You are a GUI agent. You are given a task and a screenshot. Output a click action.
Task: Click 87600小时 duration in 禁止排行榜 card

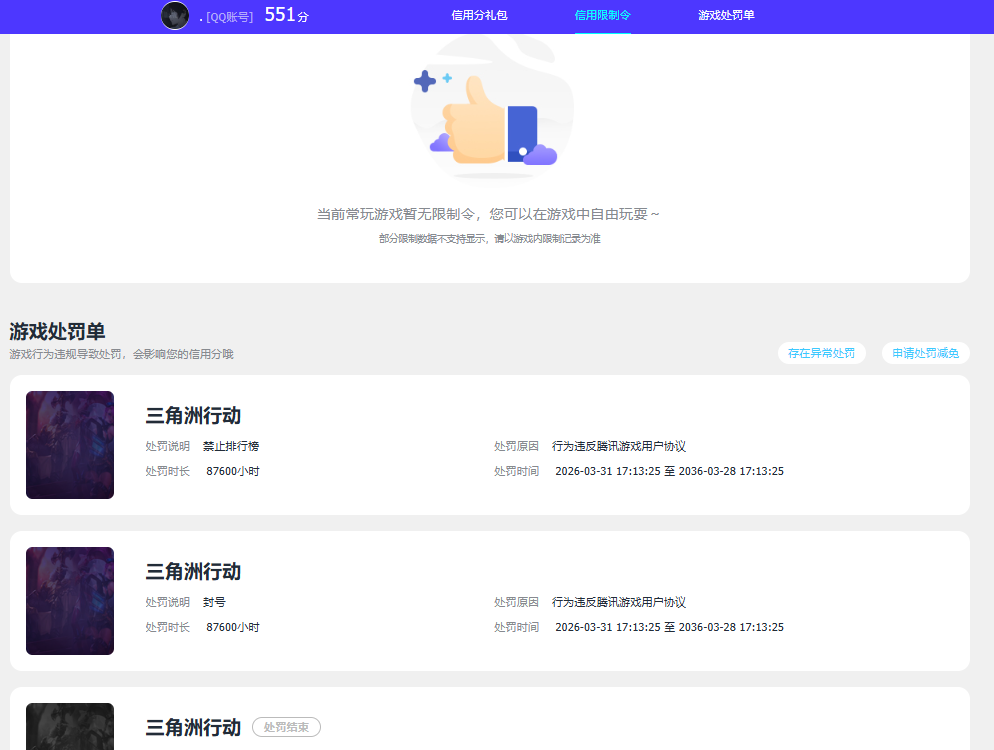coord(233,471)
